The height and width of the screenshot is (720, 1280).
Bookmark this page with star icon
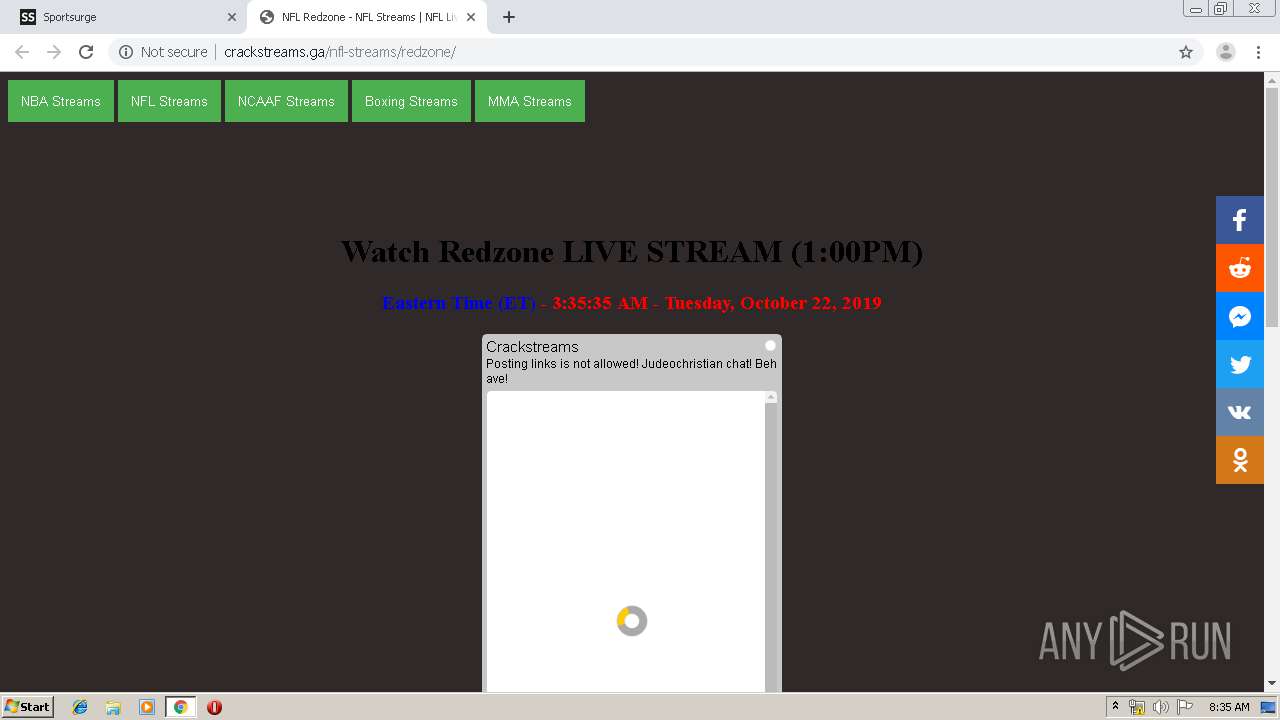click(x=1186, y=52)
